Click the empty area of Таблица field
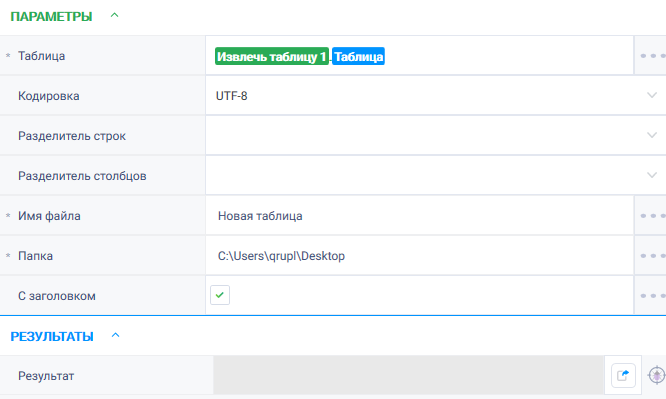666x399 pixels. pos(508,56)
